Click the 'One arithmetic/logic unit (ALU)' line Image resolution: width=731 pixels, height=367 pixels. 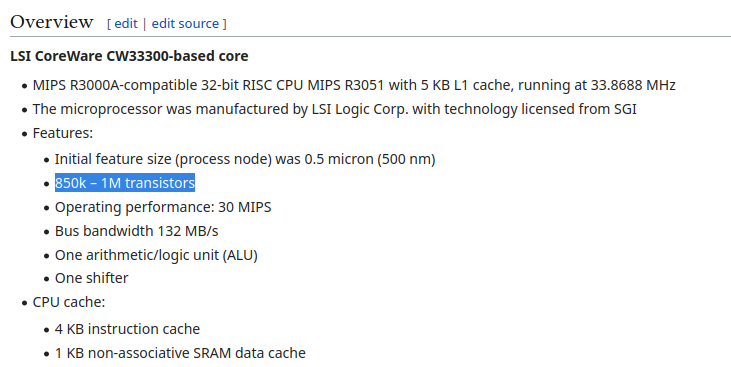(x=156, y=256)
